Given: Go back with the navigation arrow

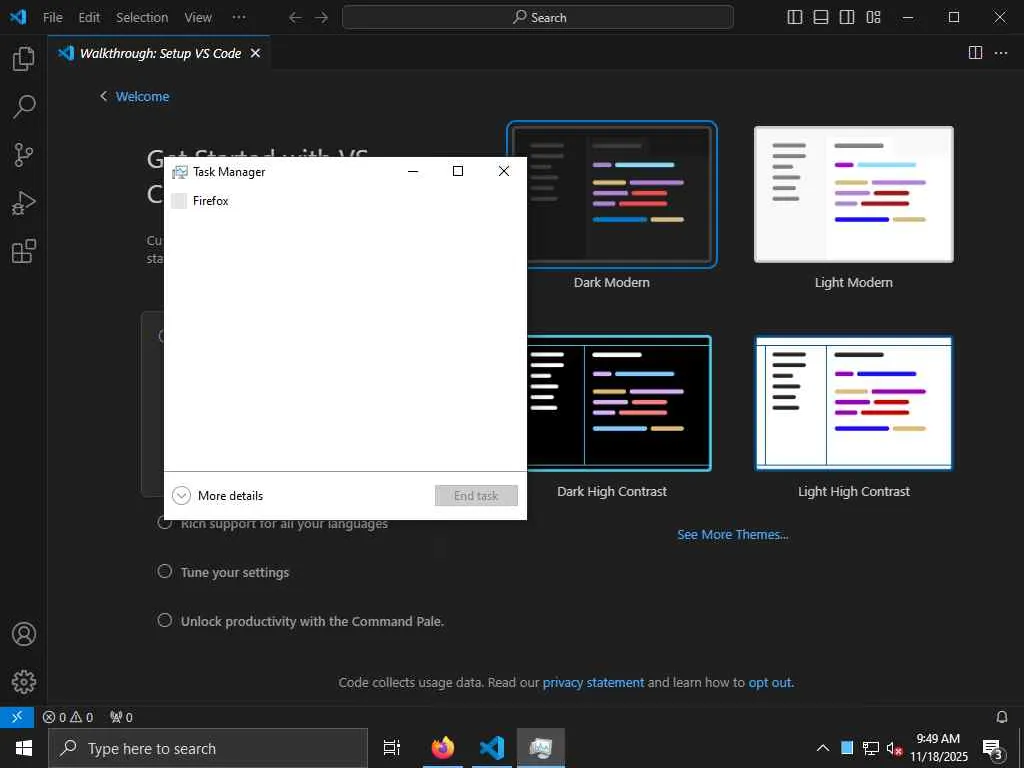Looking at the screenshot, I should (295, 18).
